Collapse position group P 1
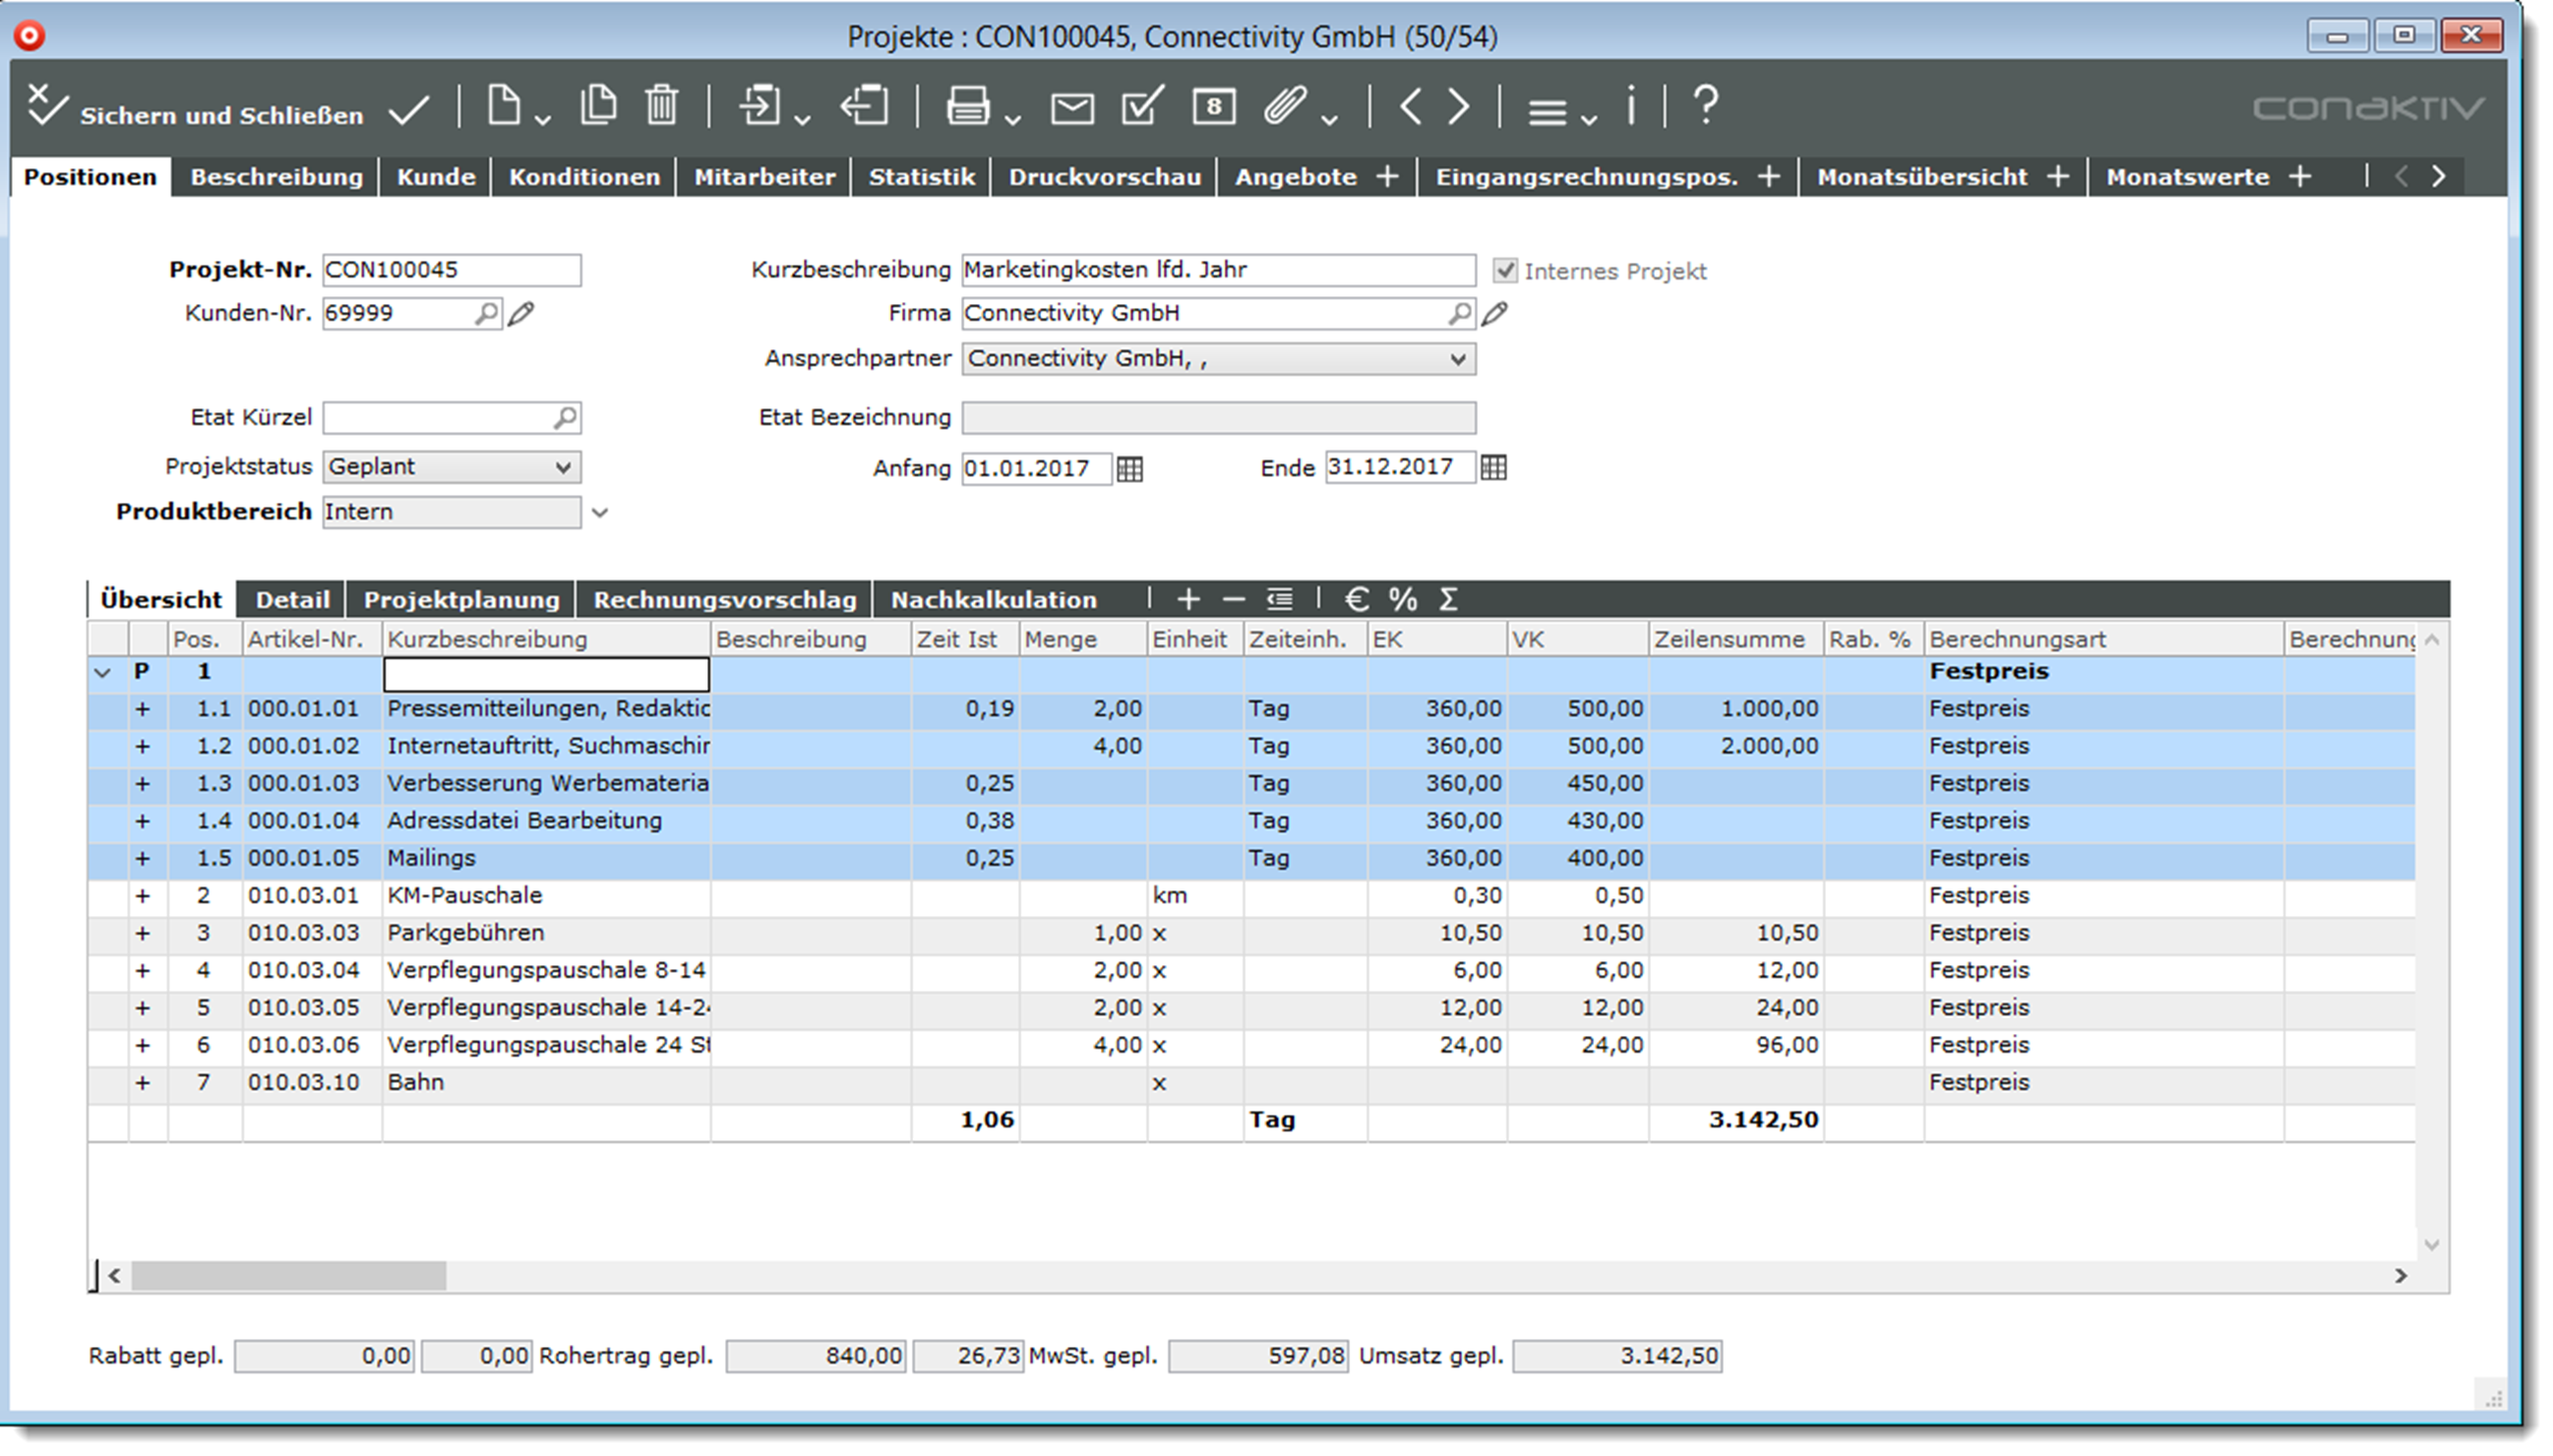The height and width of the screenshot is (1456, 2553). 103,672
